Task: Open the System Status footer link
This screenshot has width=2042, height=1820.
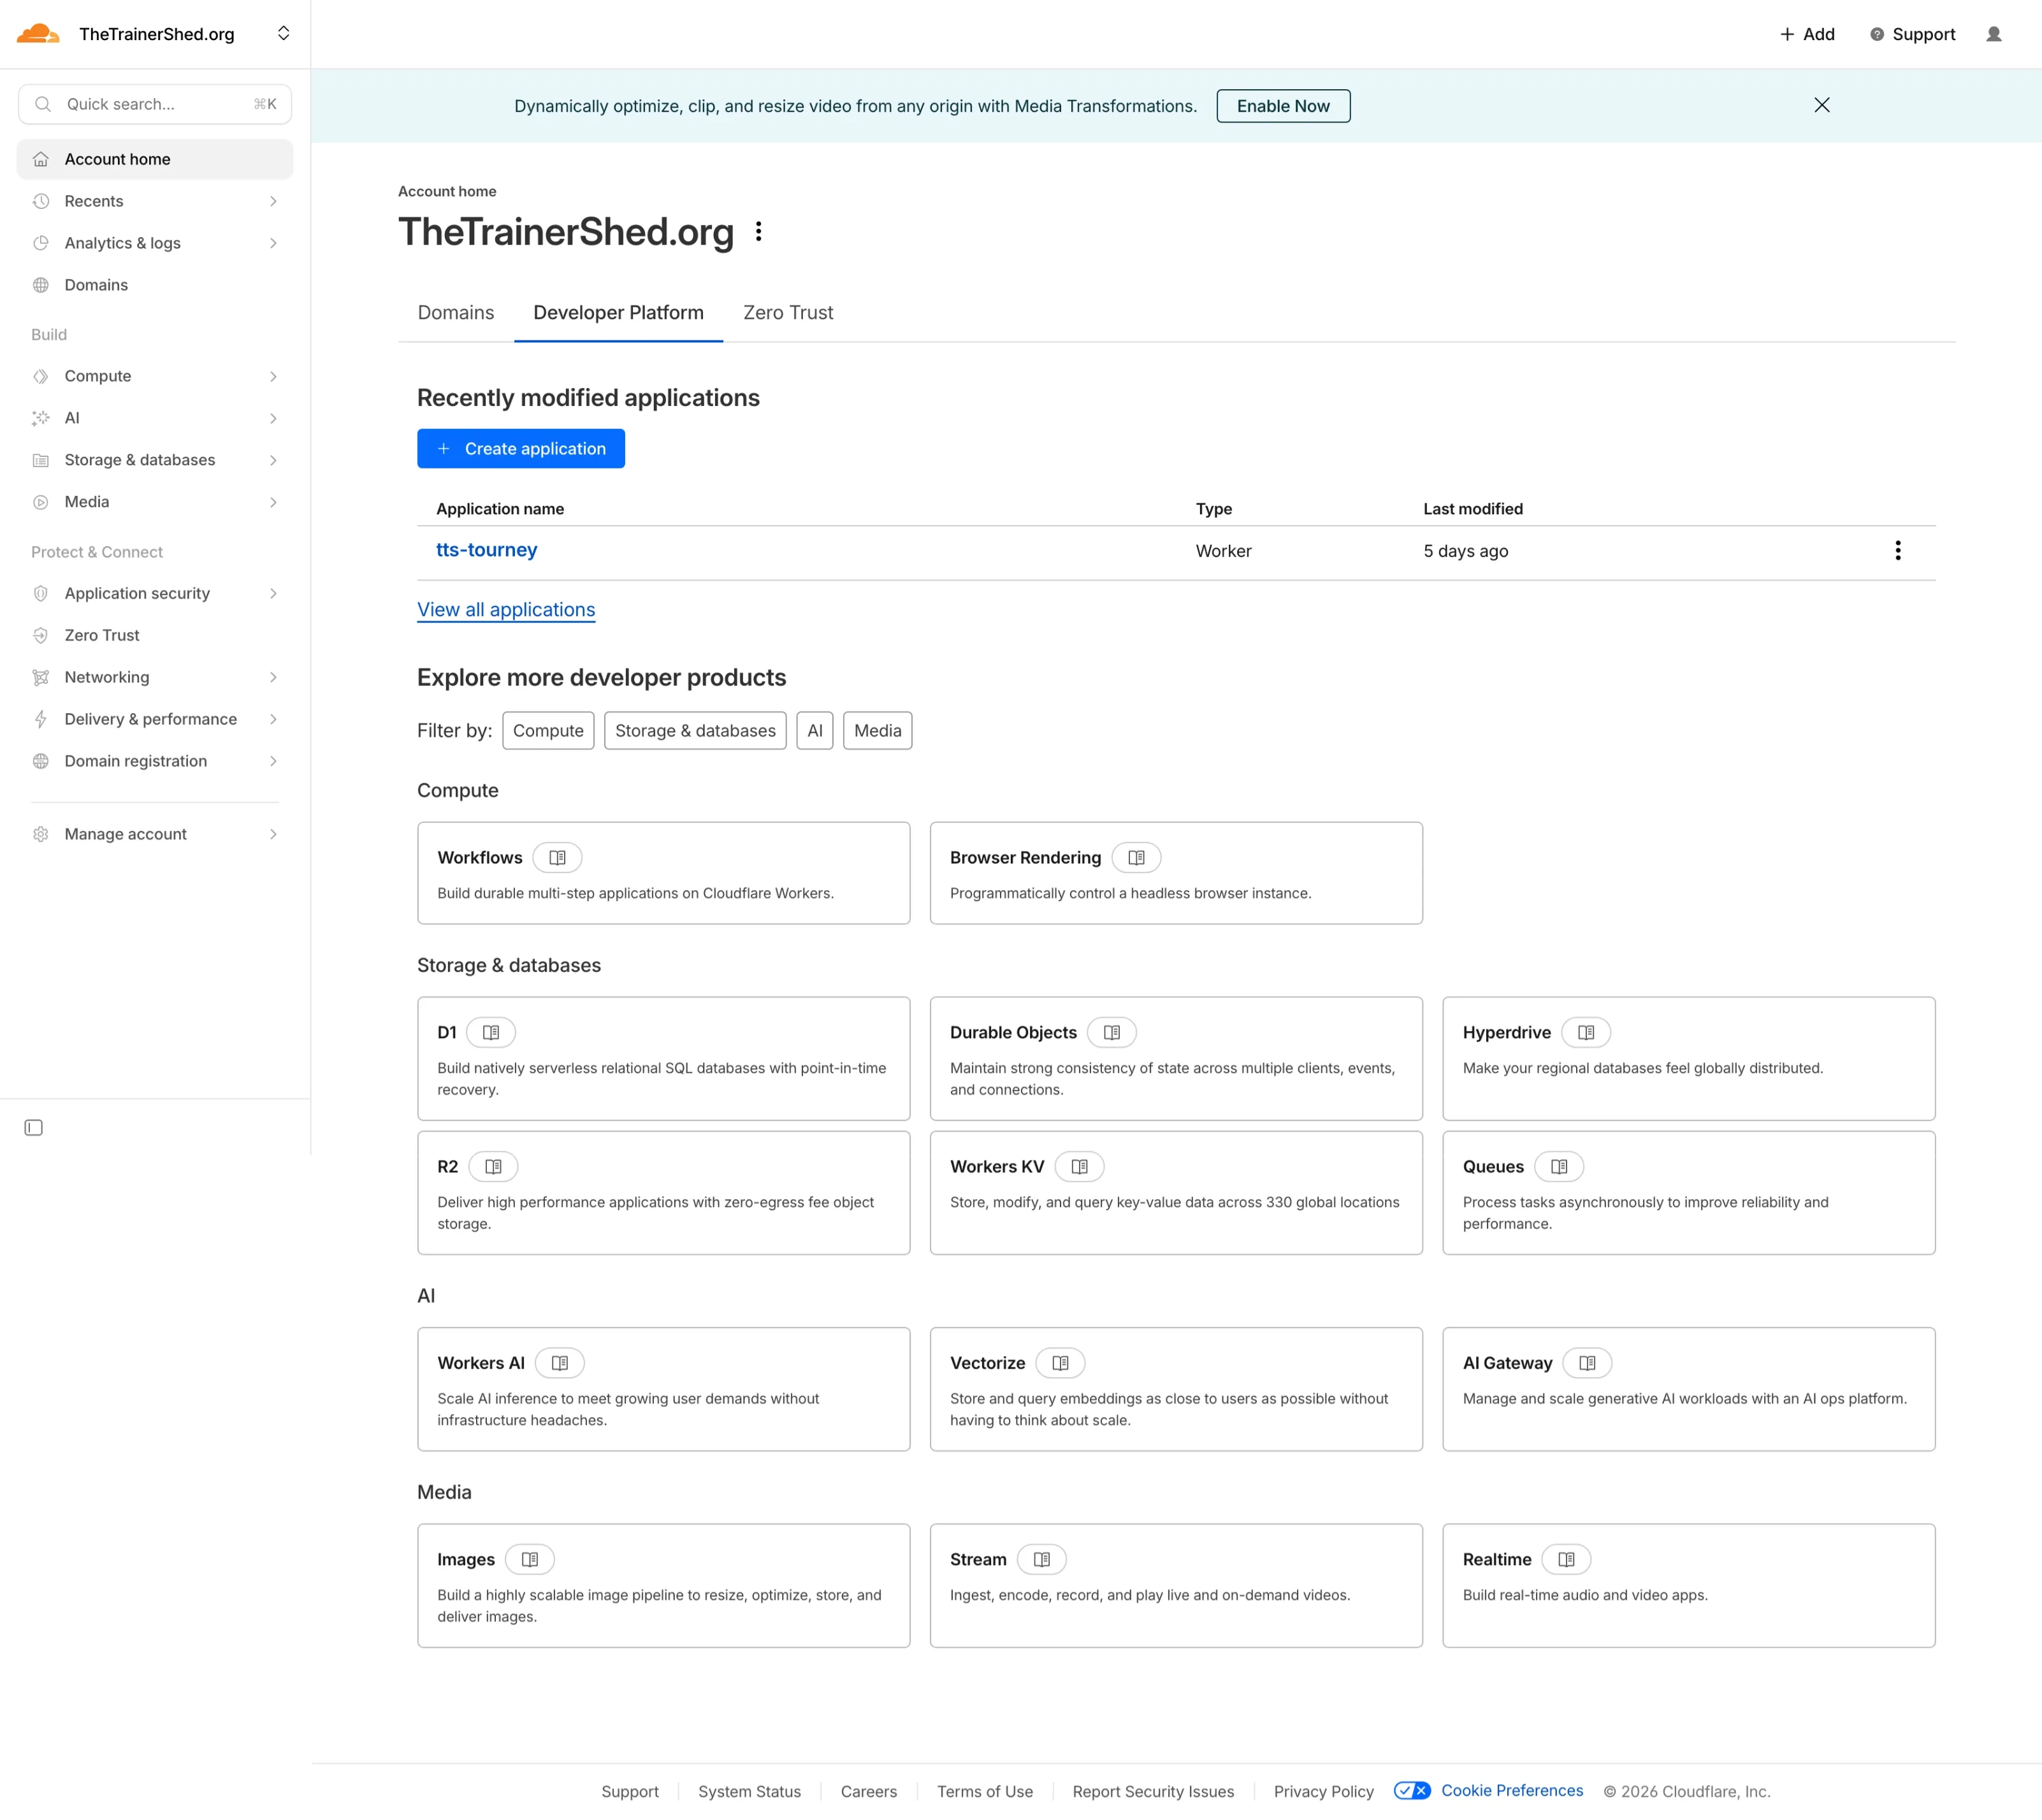Action: (x=749, y=1791)
